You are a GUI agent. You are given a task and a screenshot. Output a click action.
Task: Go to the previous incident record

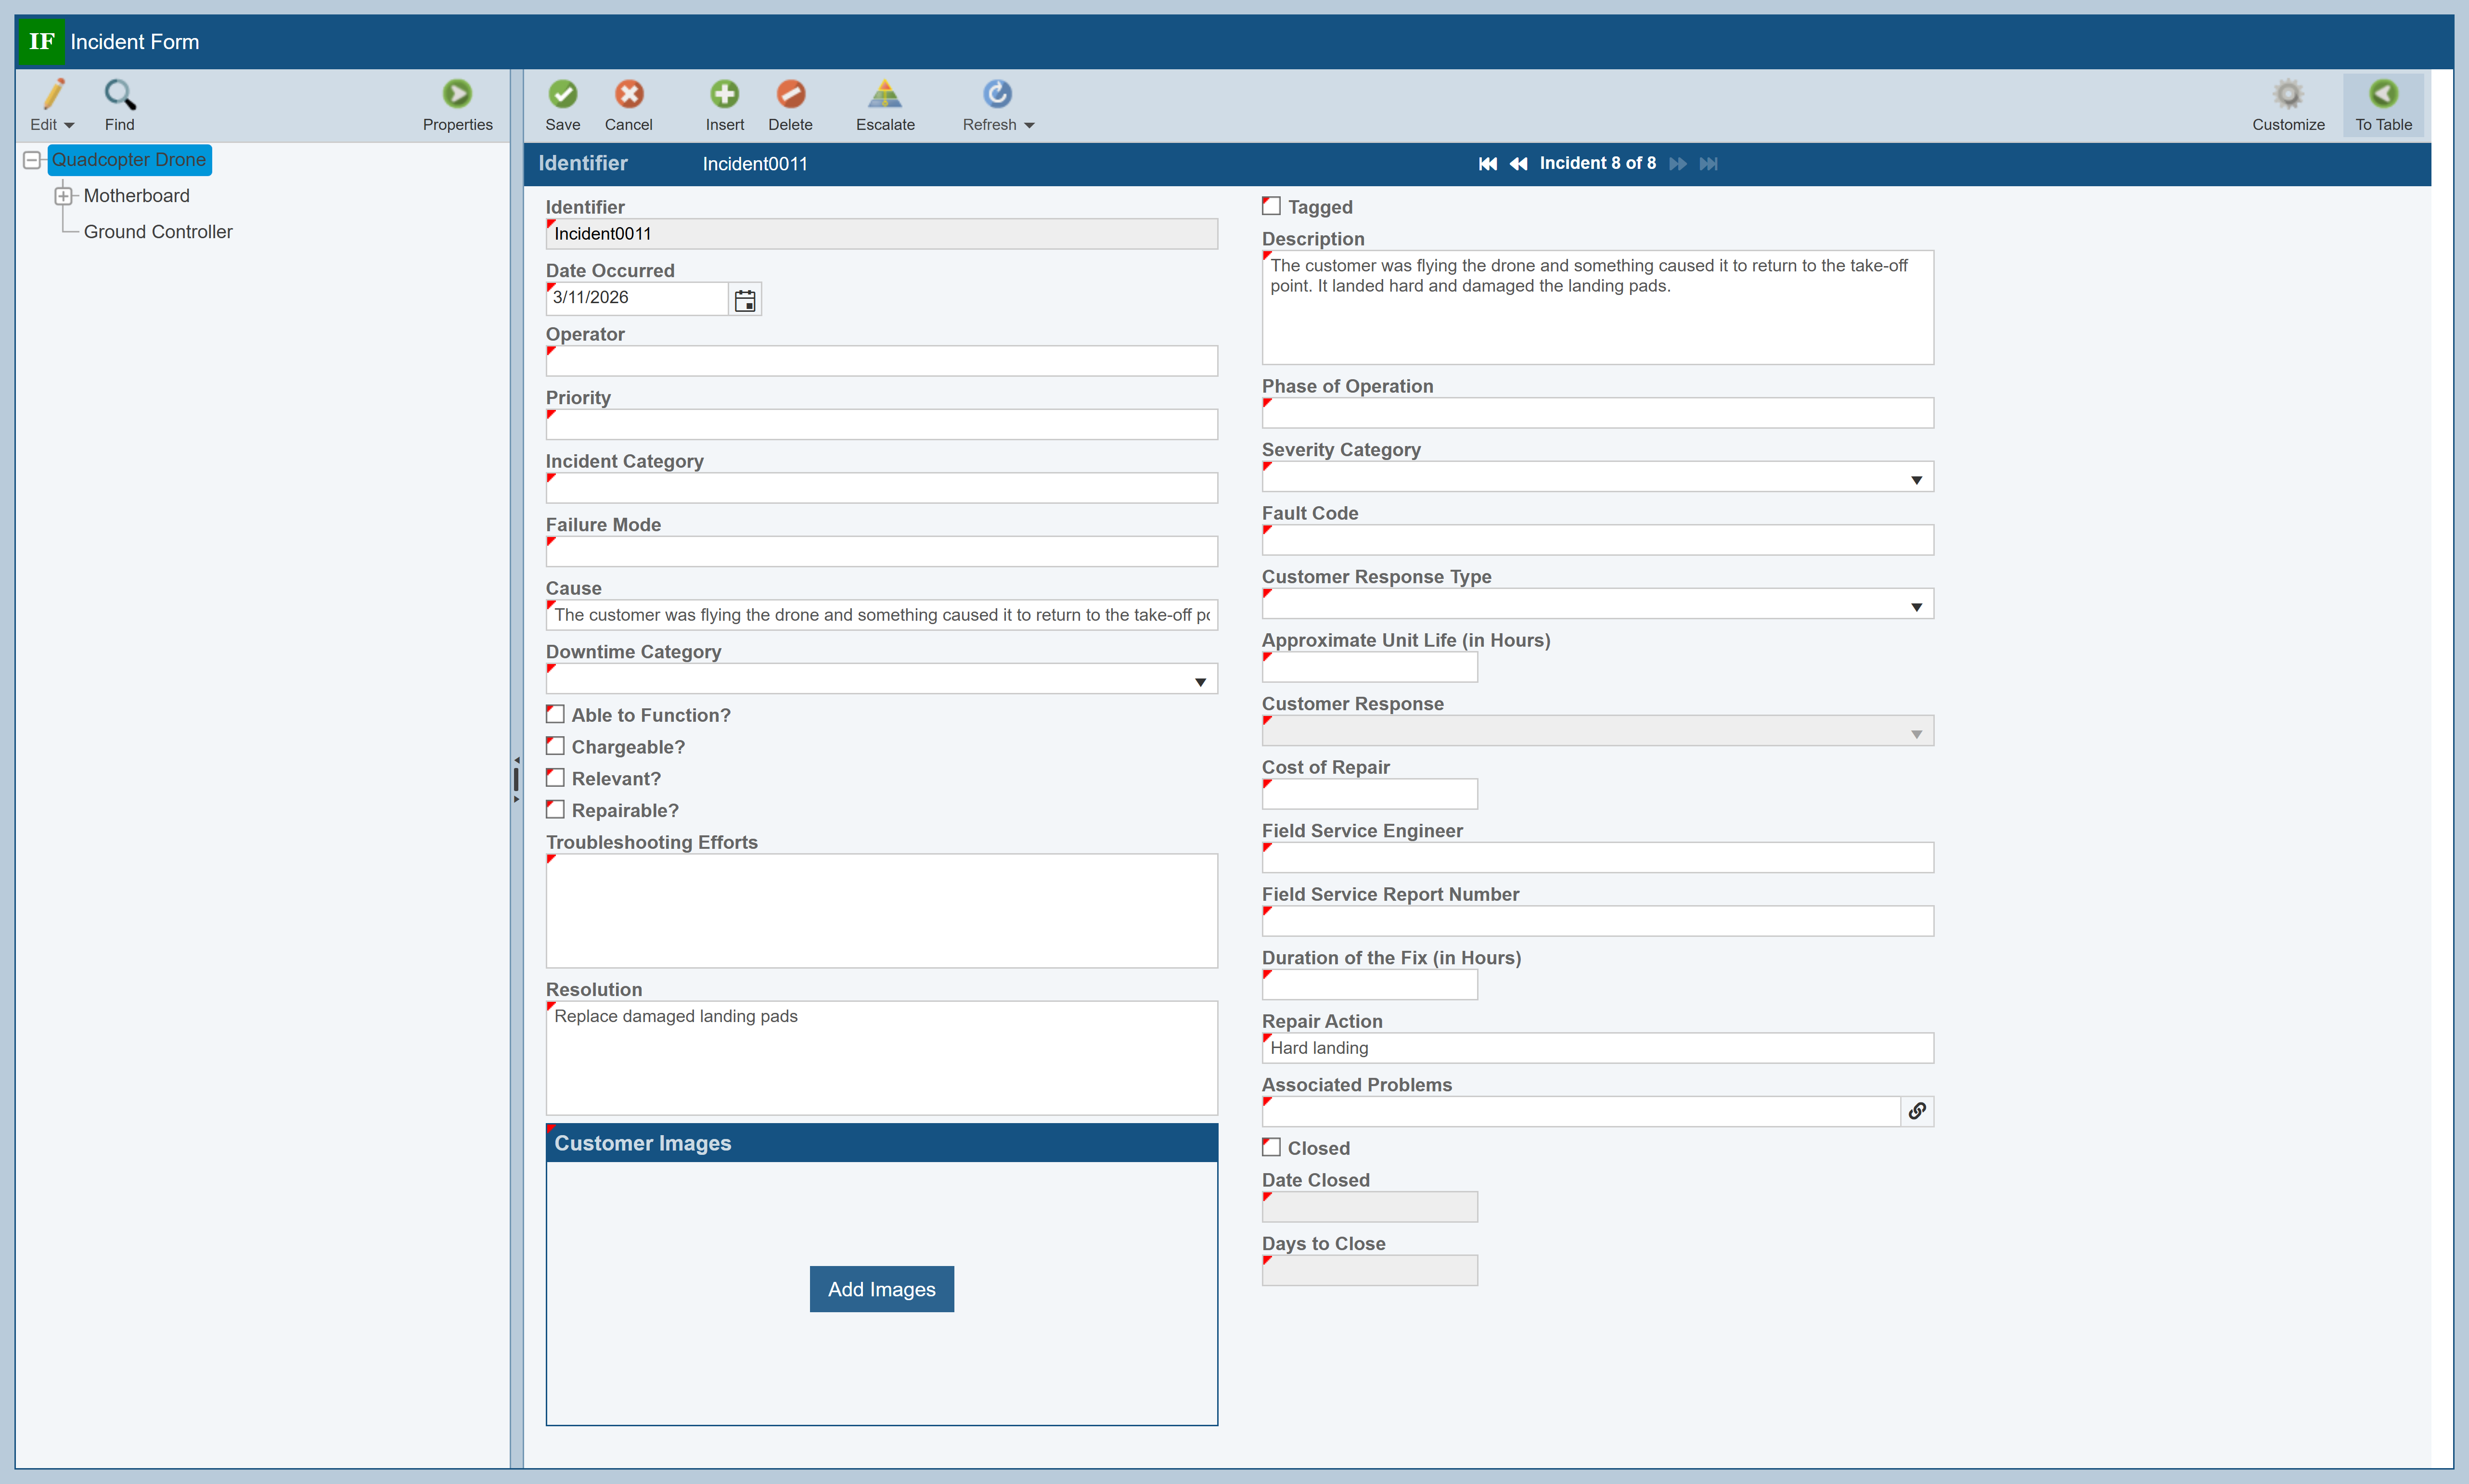point(1518,164)
